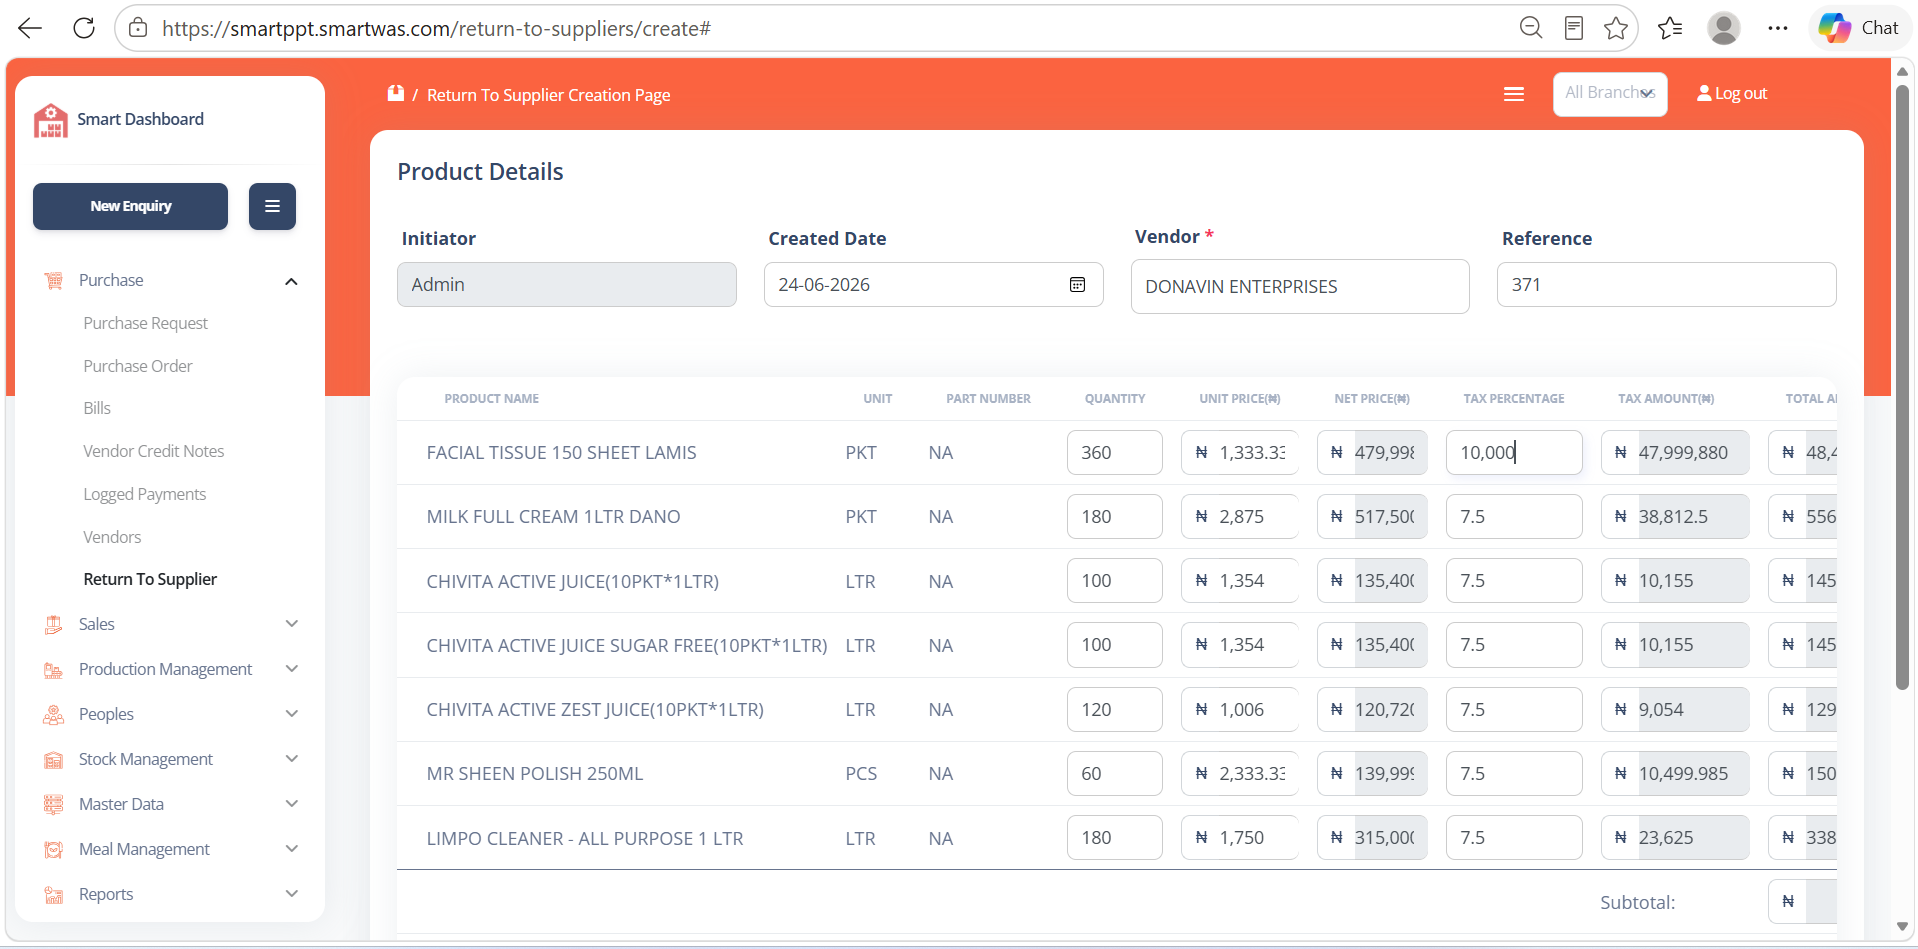Click the page vertical scrollbar

click(1902, 387)
